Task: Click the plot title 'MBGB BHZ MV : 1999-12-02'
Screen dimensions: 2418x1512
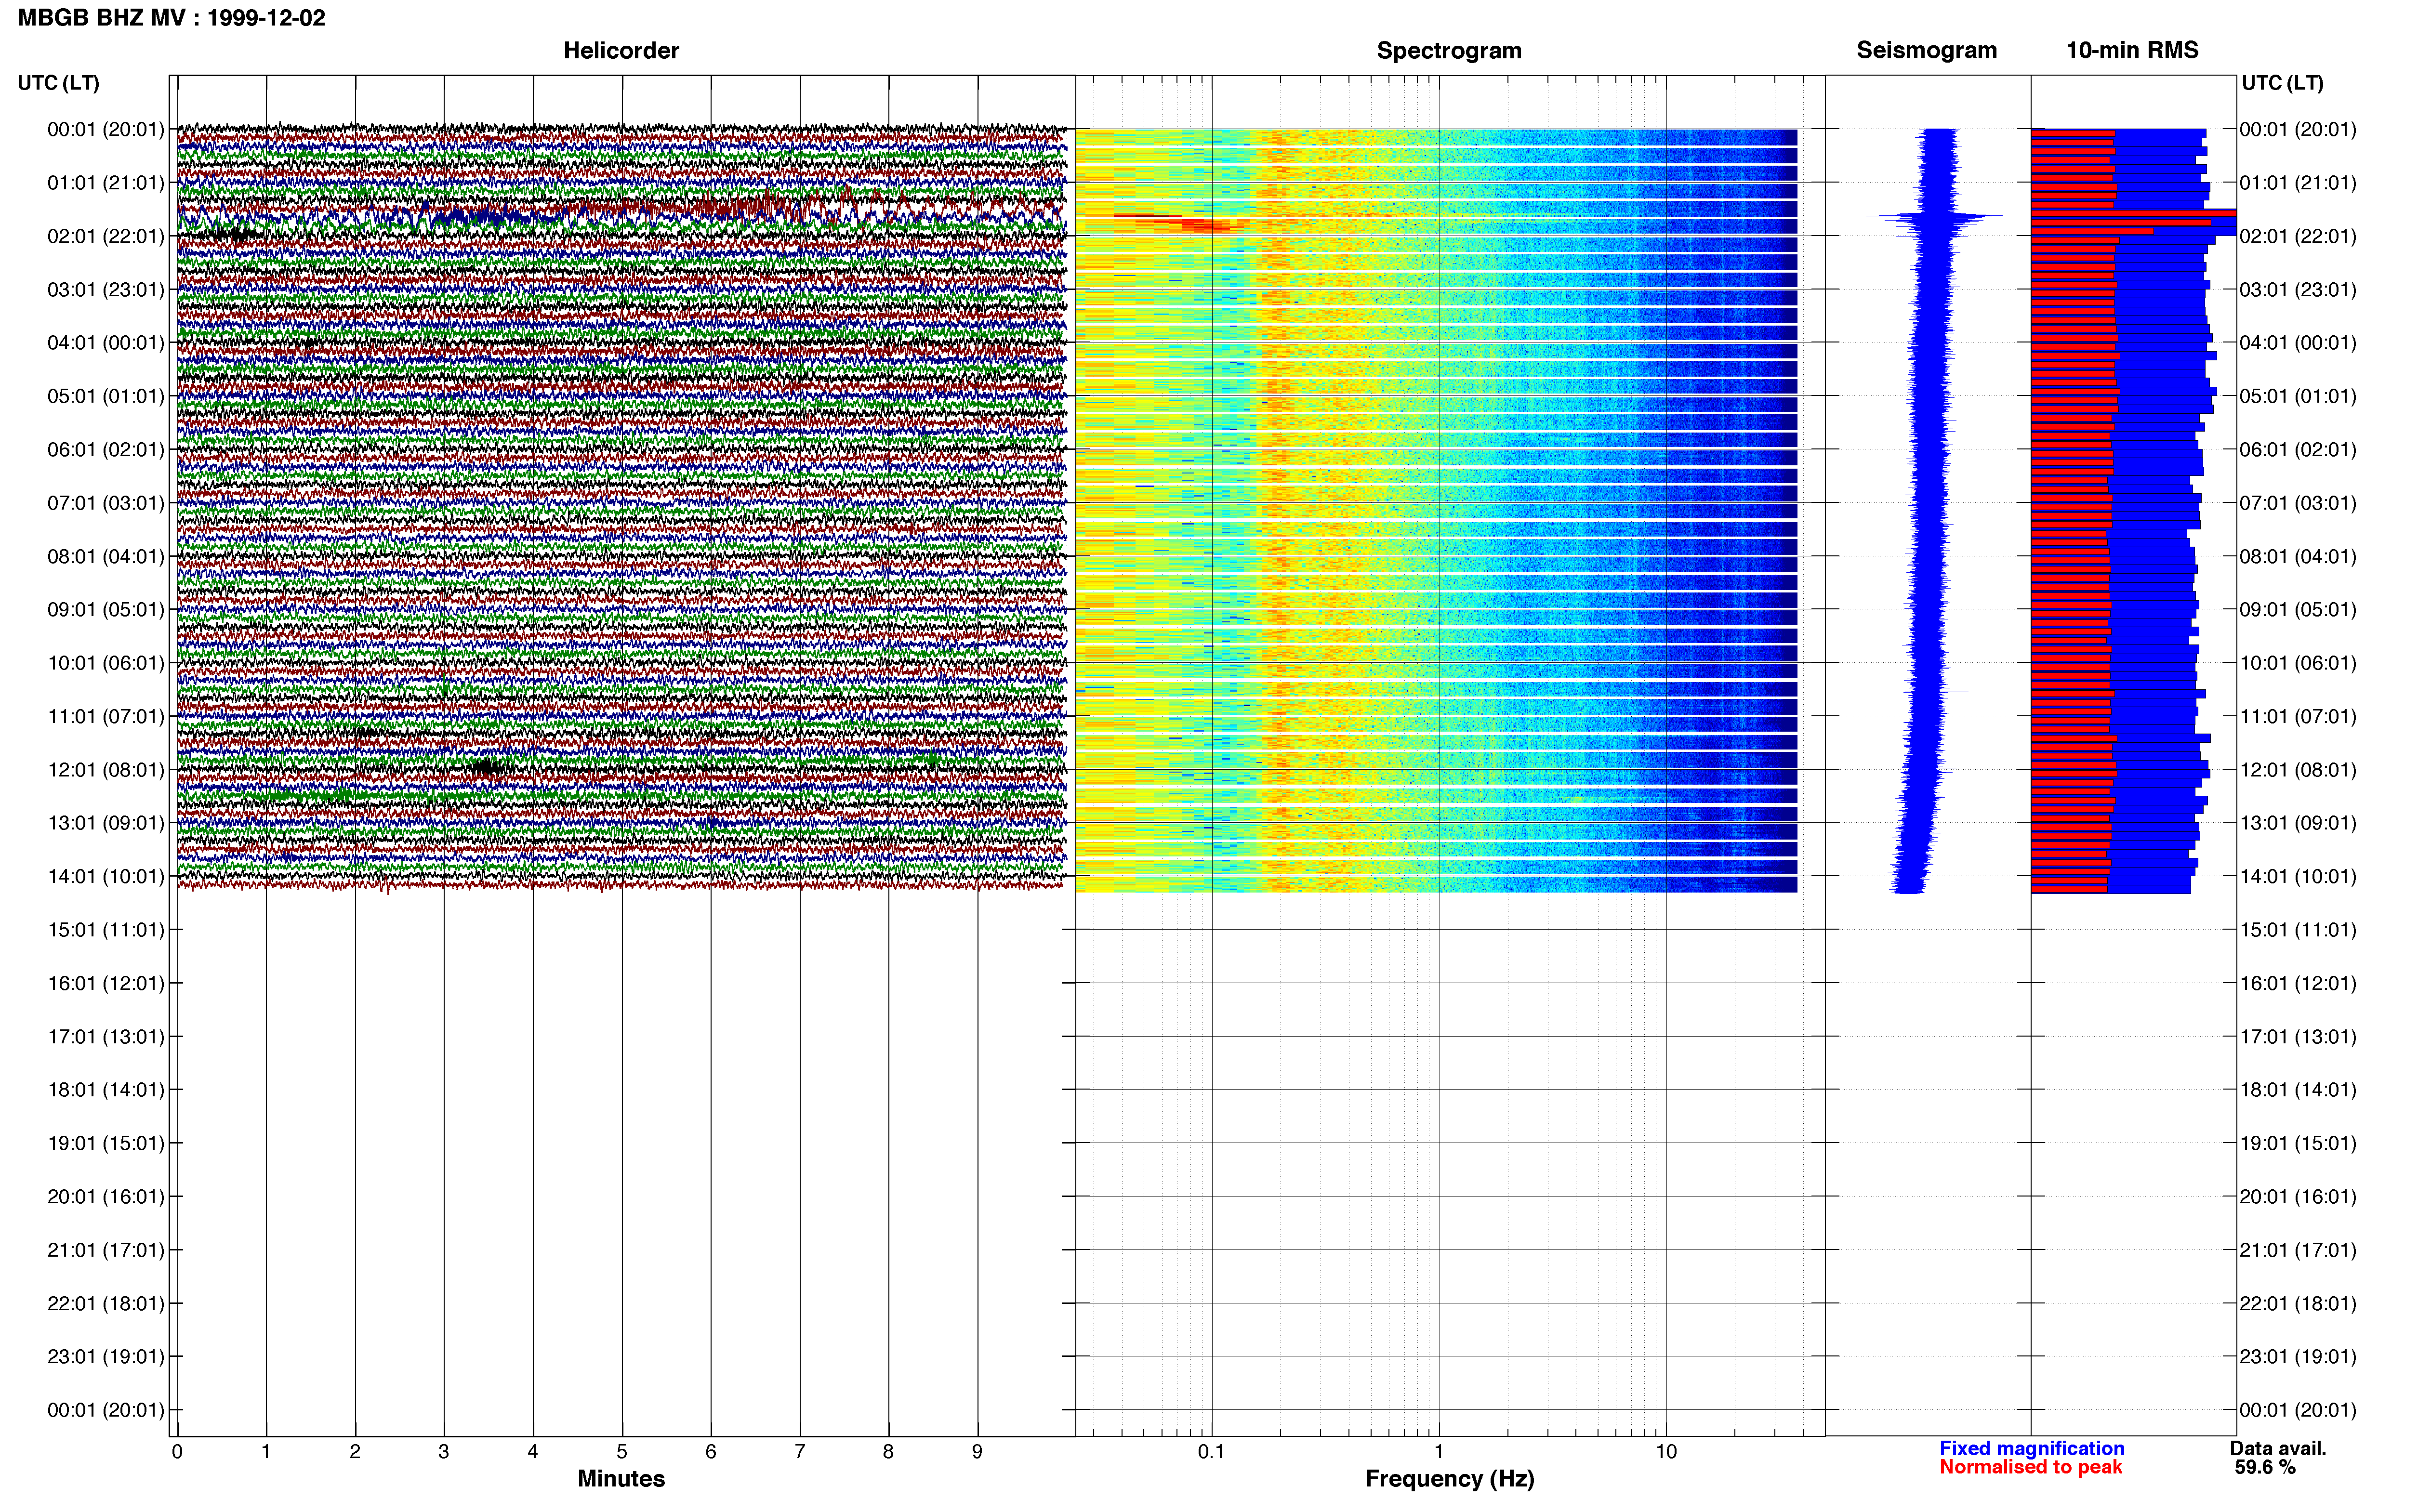Action: click(171, 18)
